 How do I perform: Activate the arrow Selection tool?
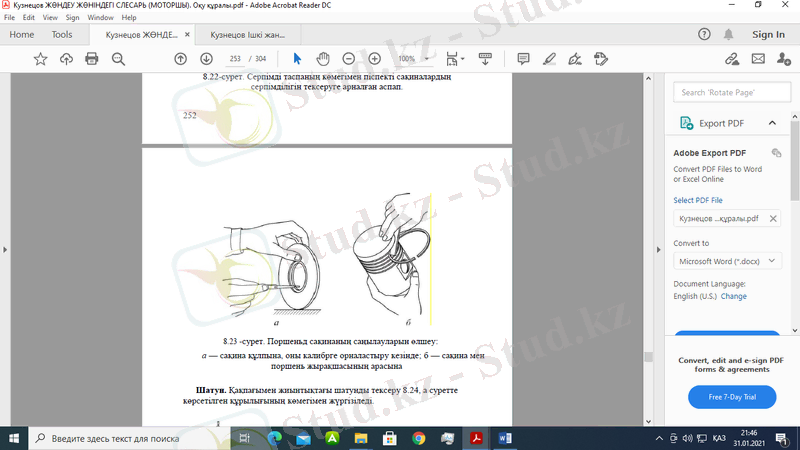[297, 59]
